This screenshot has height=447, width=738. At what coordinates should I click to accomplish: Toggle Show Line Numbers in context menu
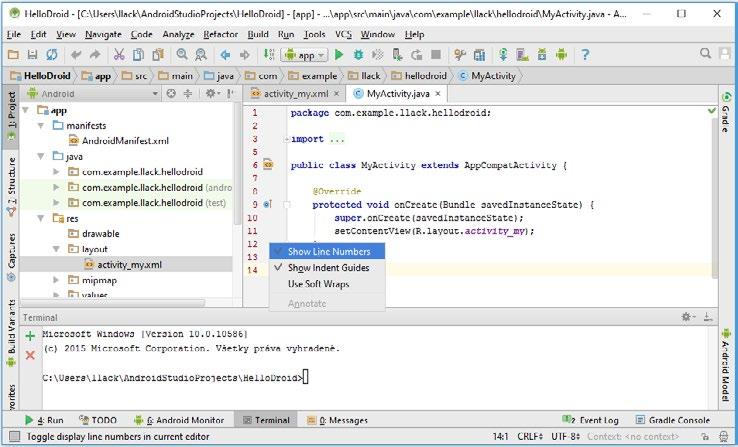[x=327, y=252]
